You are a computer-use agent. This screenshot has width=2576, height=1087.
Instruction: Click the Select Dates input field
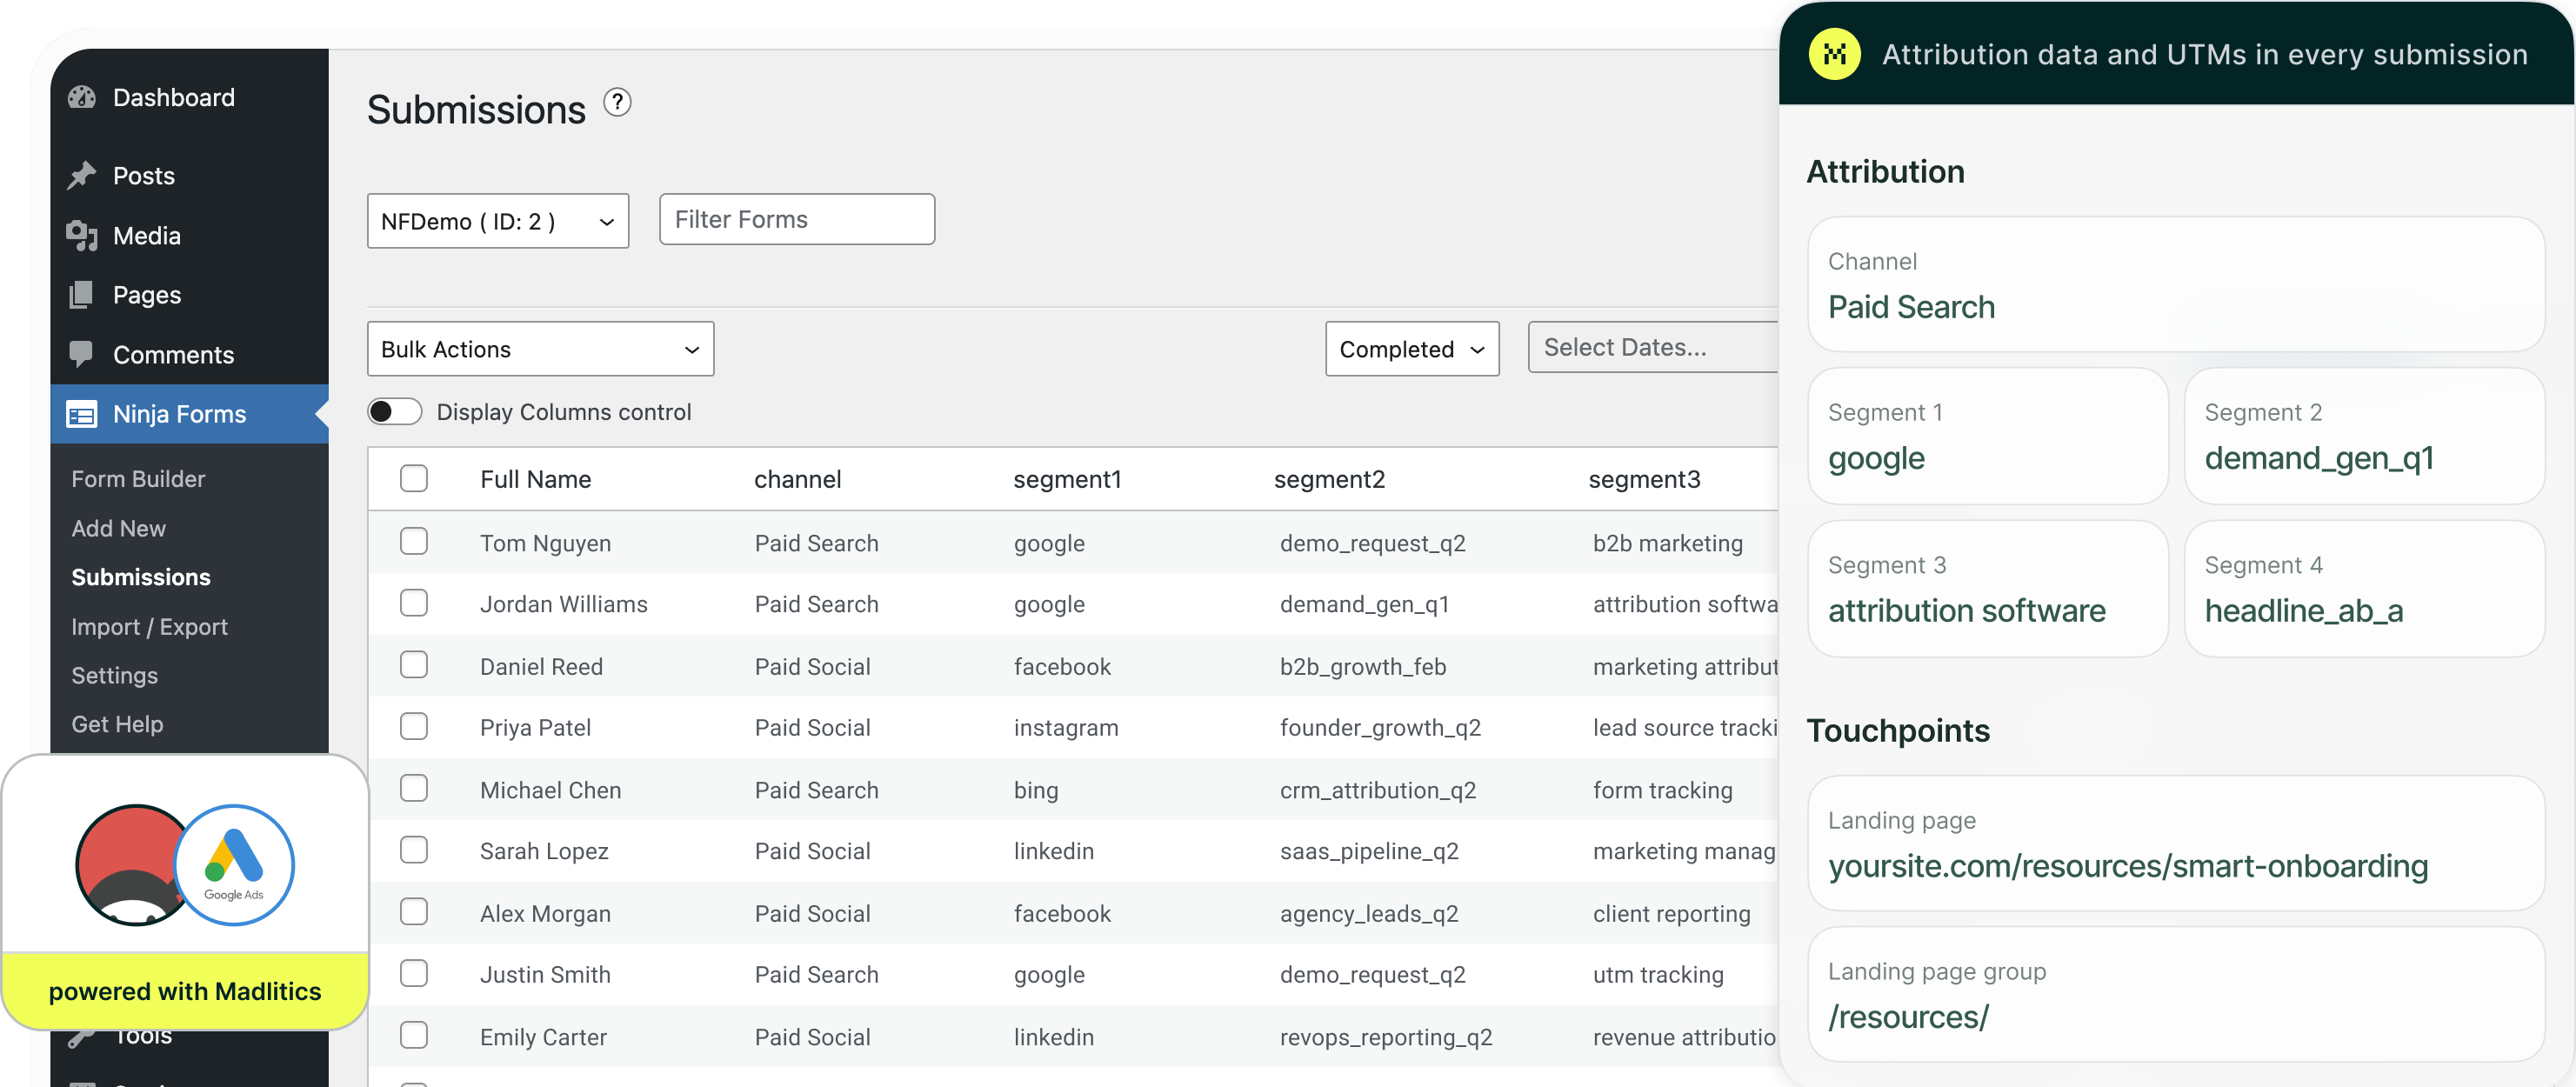[1654, 347]
